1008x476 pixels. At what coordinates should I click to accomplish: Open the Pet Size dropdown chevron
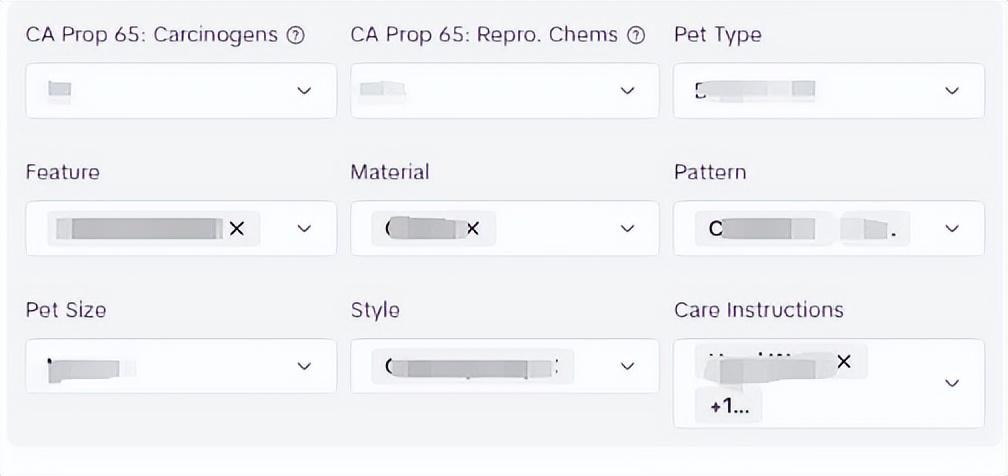pos(304,366)
